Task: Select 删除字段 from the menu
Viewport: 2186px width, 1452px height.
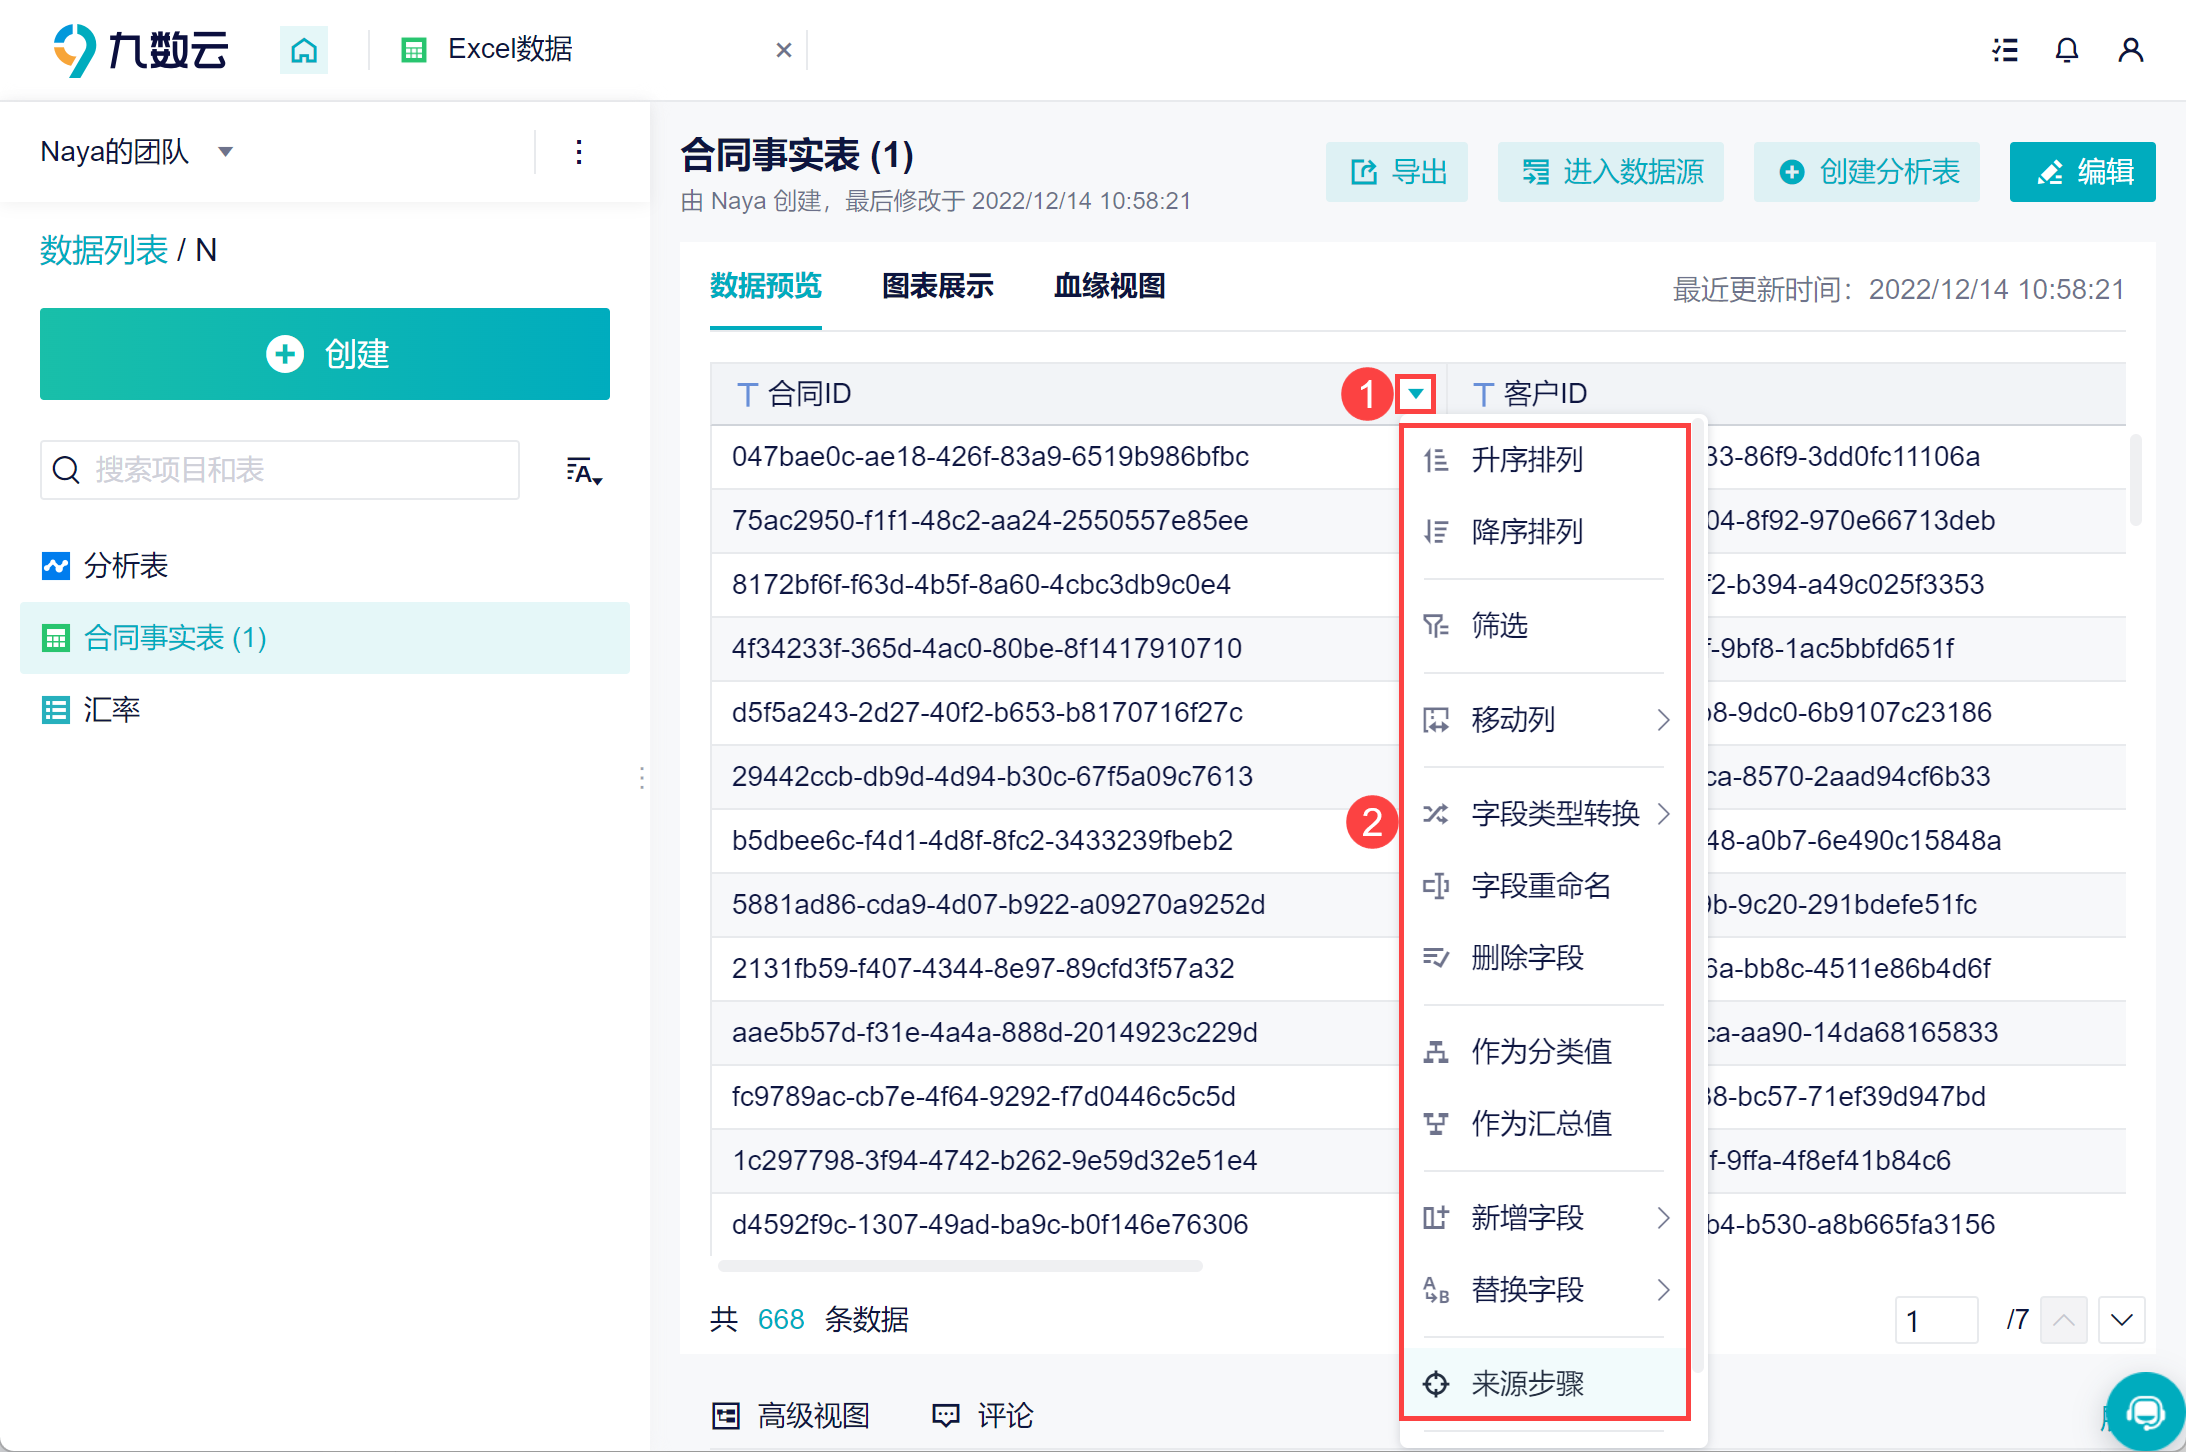Action: coord(1526,958)
